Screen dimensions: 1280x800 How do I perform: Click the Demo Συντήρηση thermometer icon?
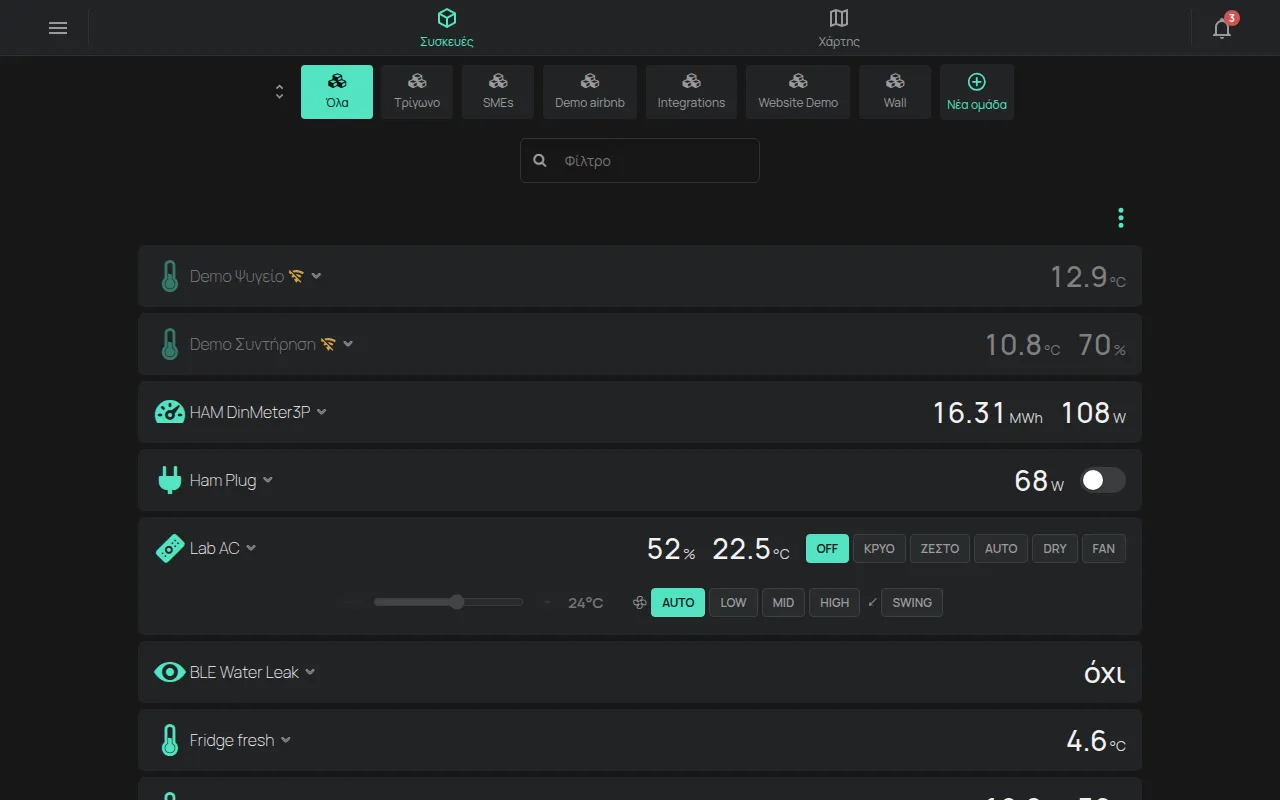click(x=170, y=344)
